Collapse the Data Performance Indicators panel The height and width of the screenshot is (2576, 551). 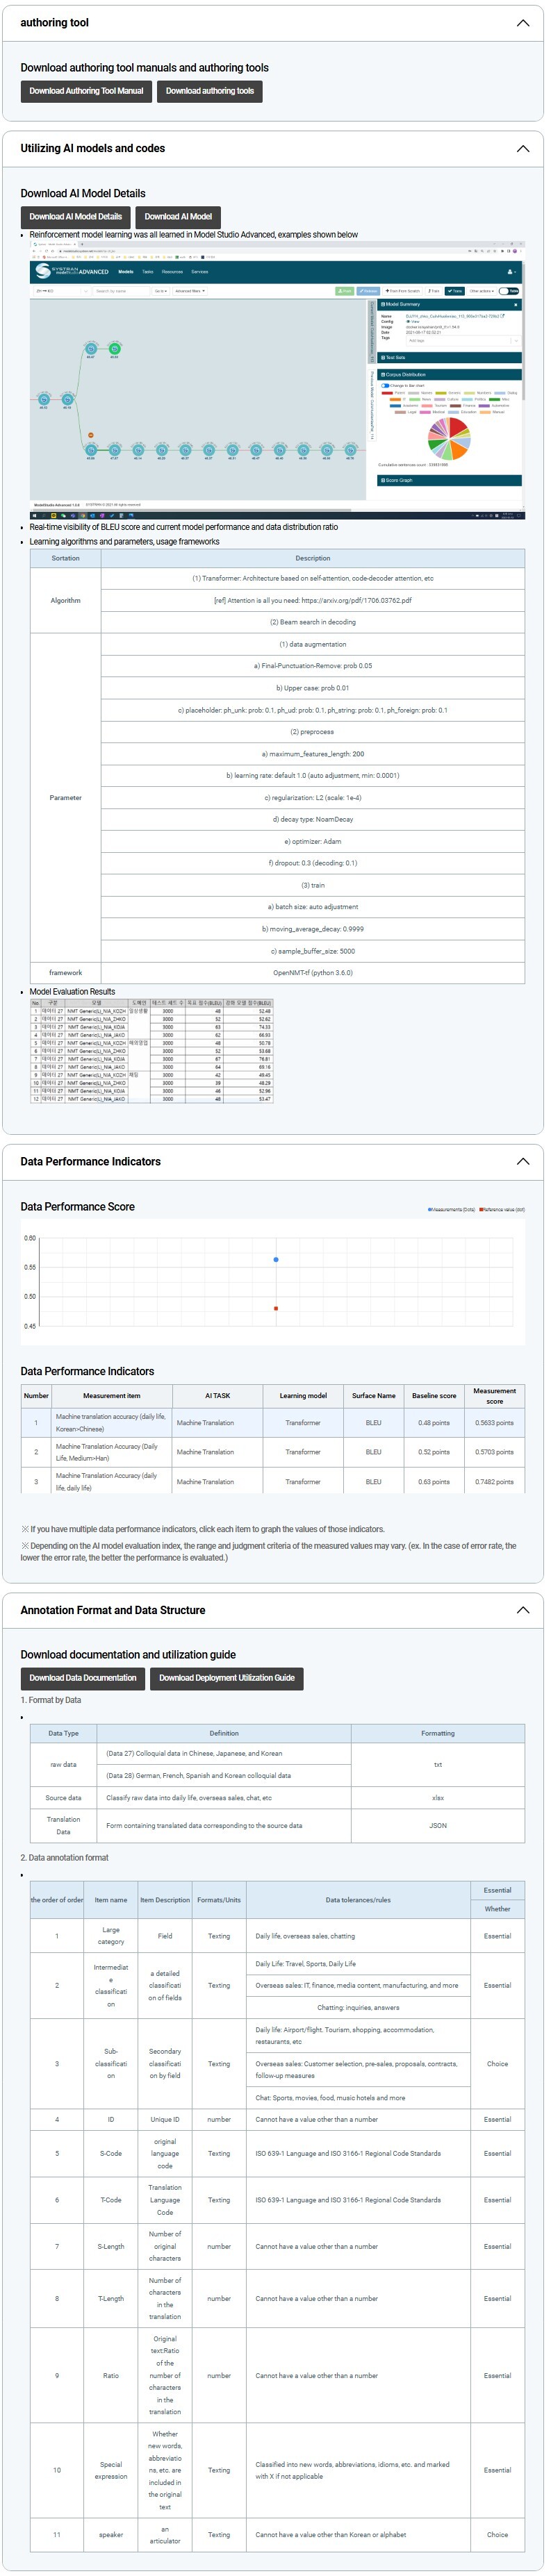pos(522,1162)
